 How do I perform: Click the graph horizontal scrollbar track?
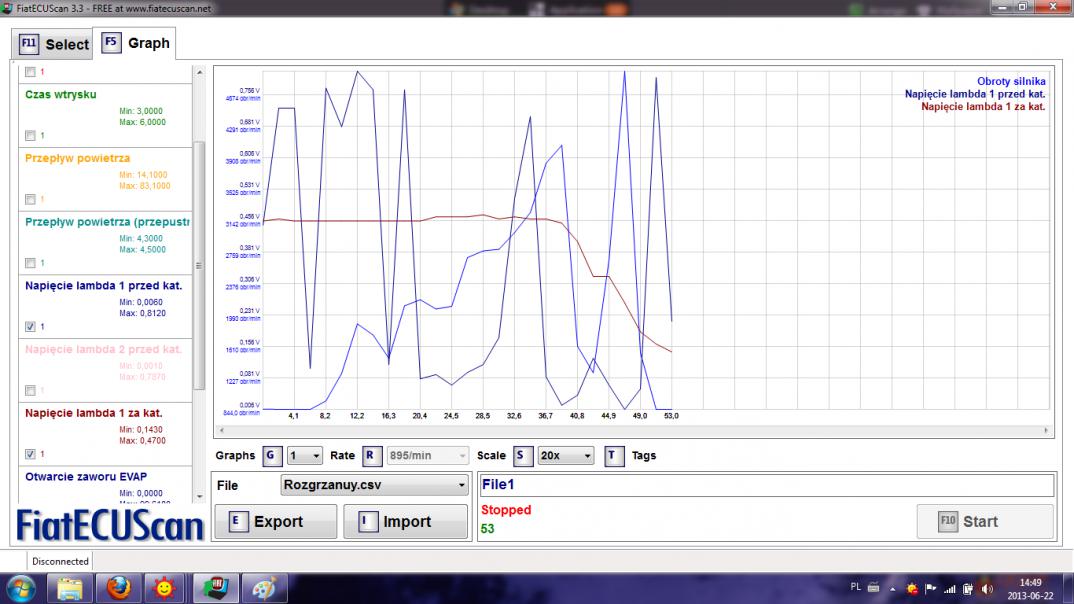coord(633,431)
